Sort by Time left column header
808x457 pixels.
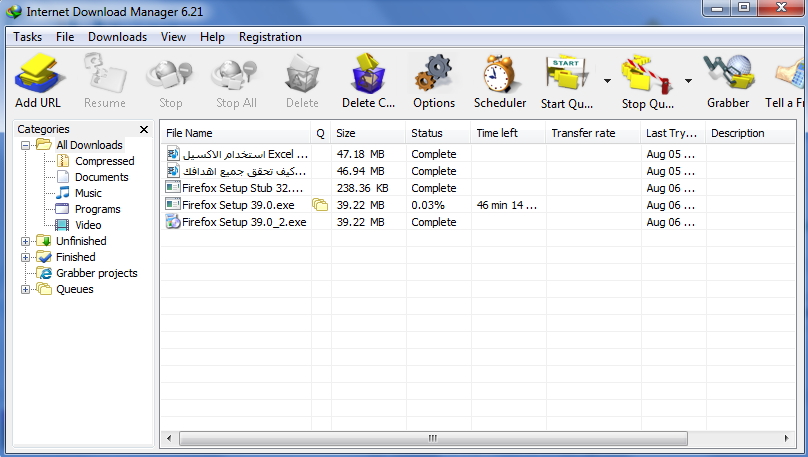point(508,133)
